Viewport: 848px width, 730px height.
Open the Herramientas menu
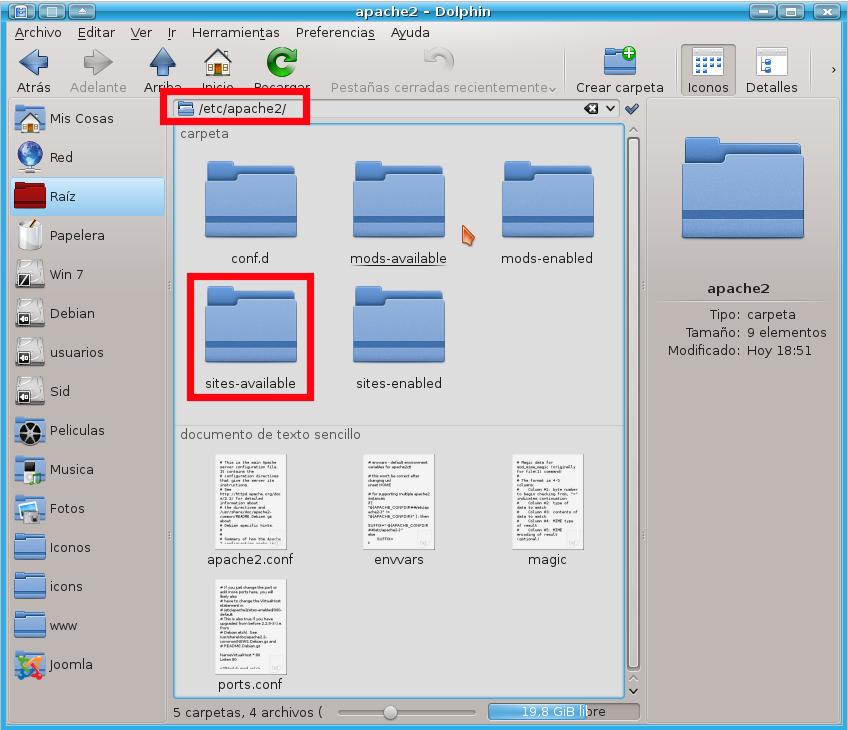234,32
